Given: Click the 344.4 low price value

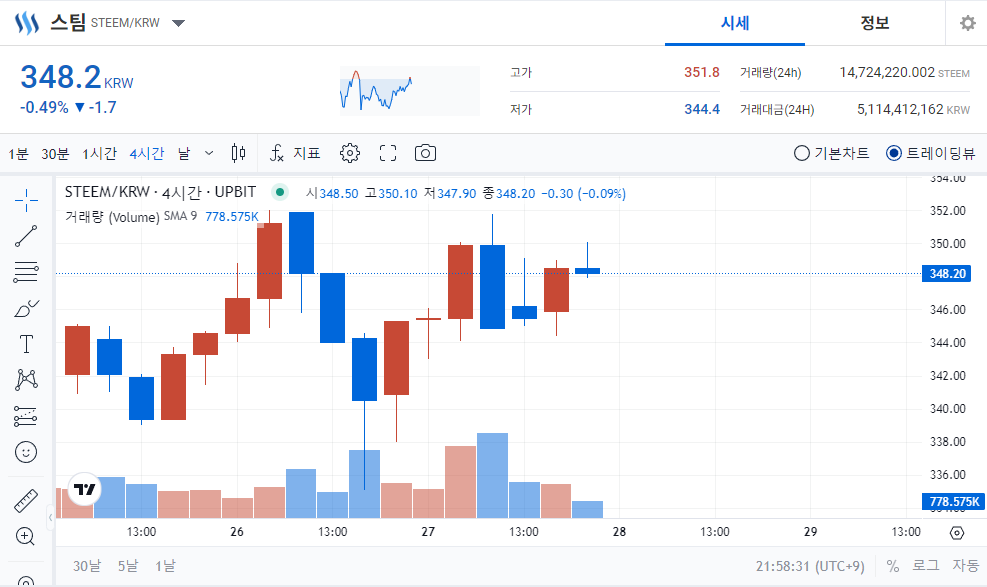Looking at the screenshot, I should coord(702,109).
